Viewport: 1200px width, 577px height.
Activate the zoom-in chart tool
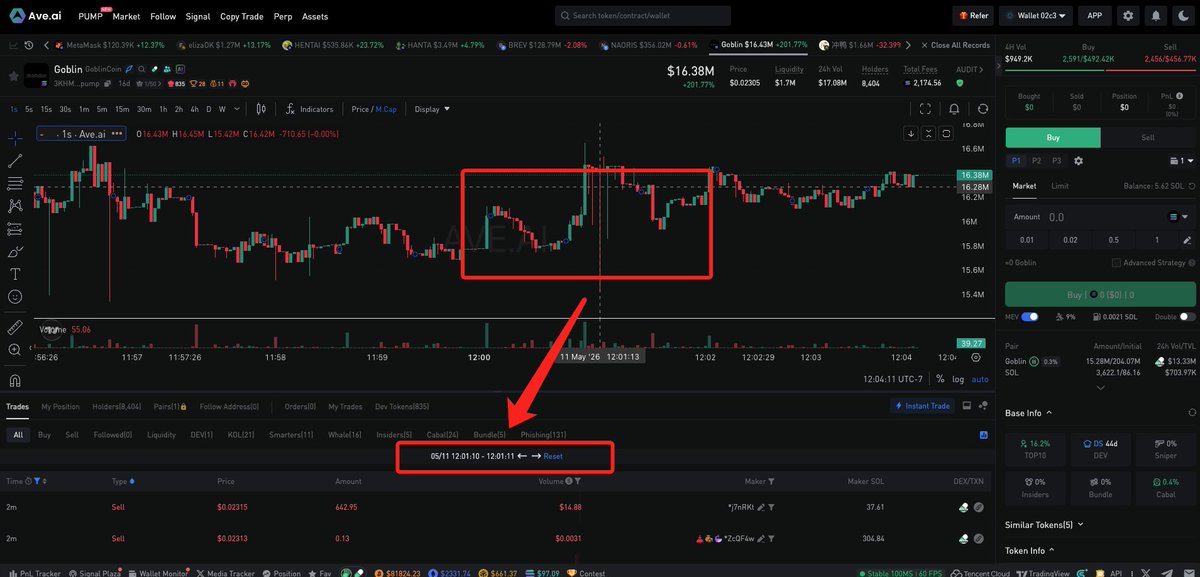(15, 350)
